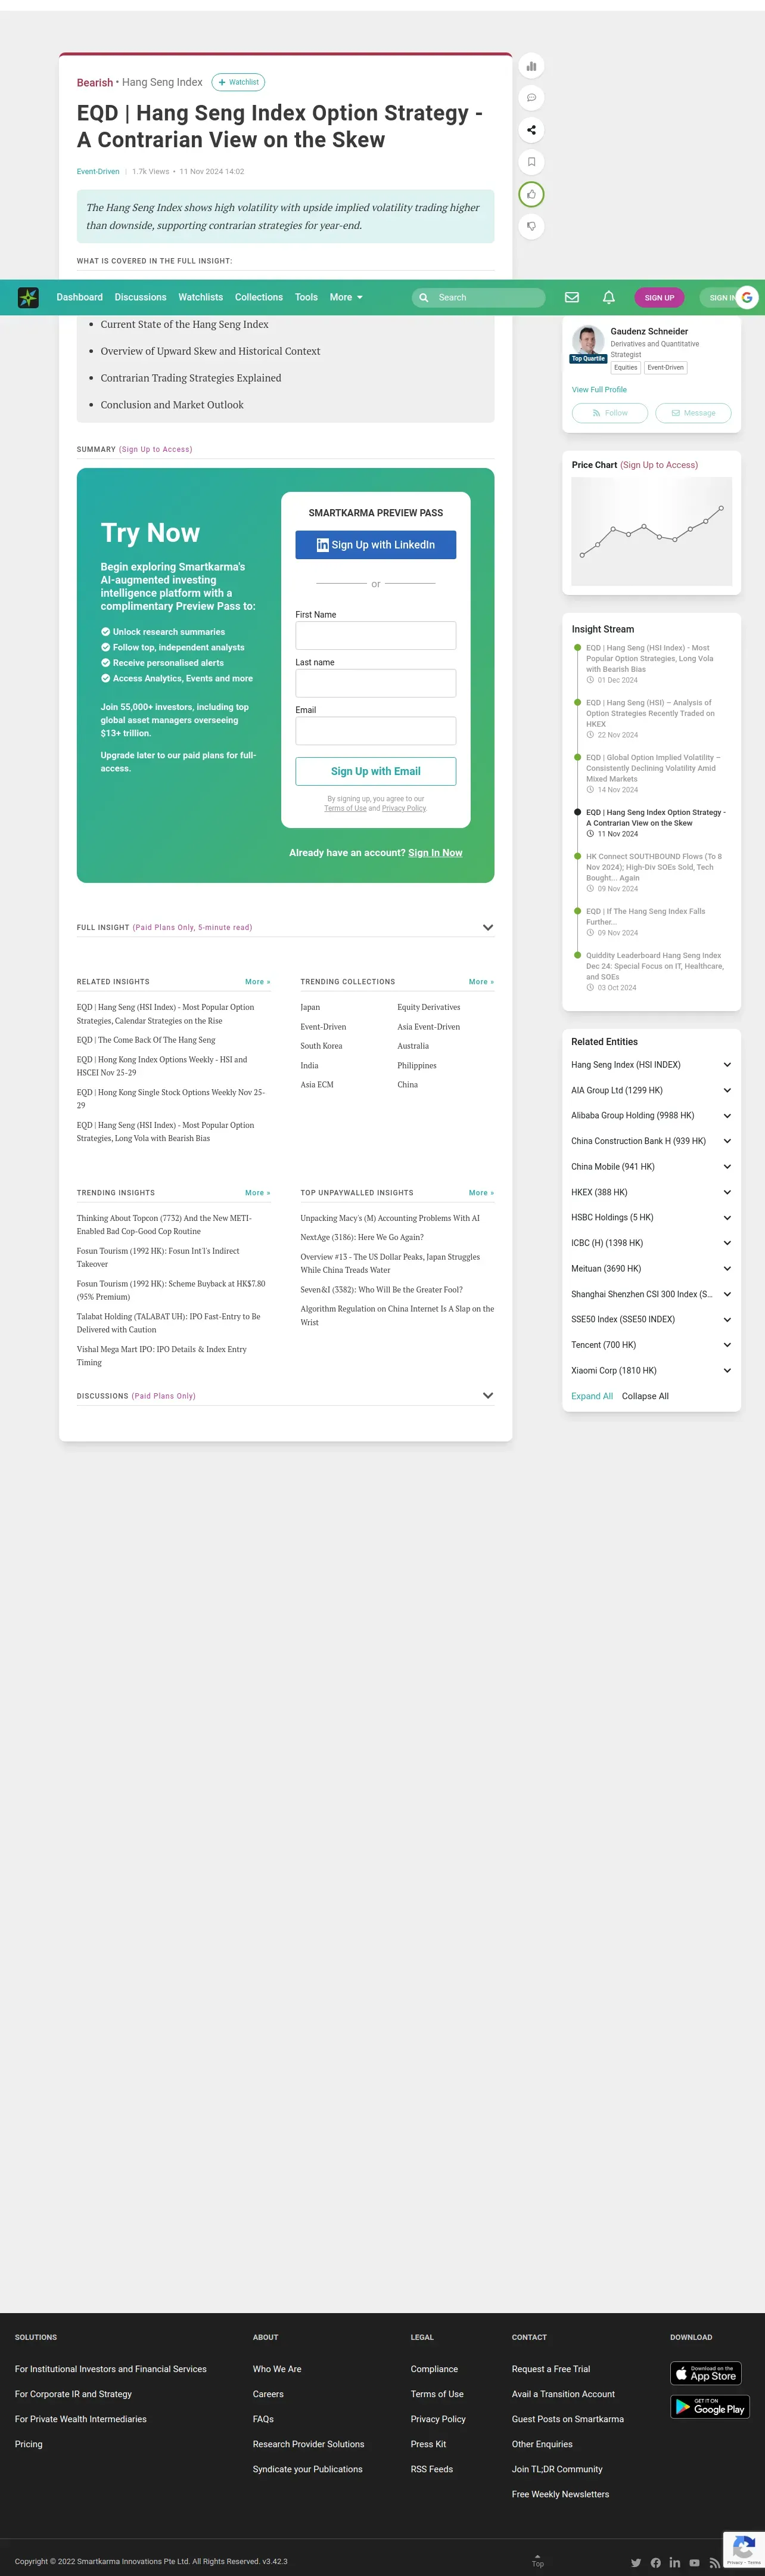Screen dimensions: 765x2576
Task: Open 'EQD | The Come Back Of The Hang Seng'
Action: click(146, 1040)
